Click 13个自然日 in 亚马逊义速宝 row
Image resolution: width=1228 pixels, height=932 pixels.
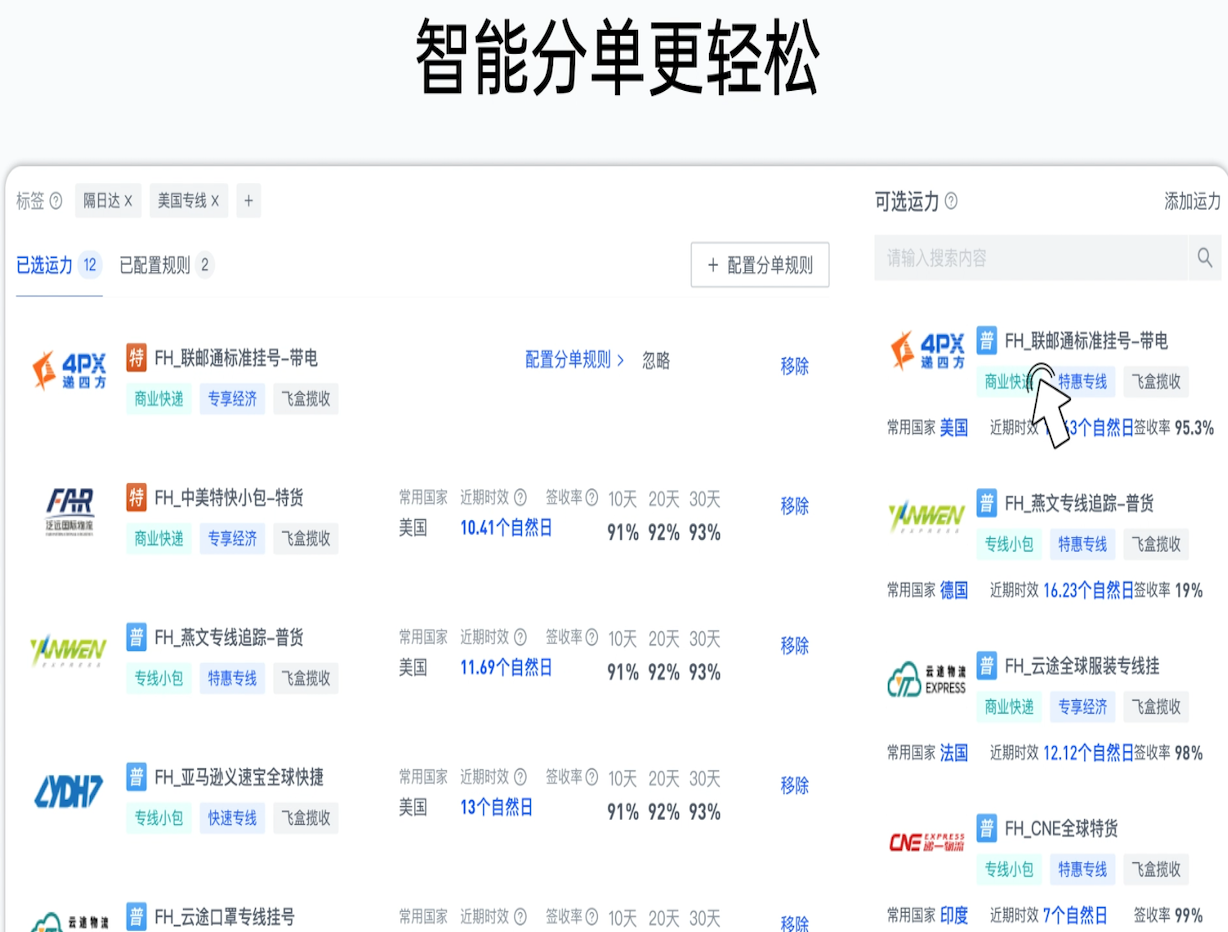click(x=496, y=807)
